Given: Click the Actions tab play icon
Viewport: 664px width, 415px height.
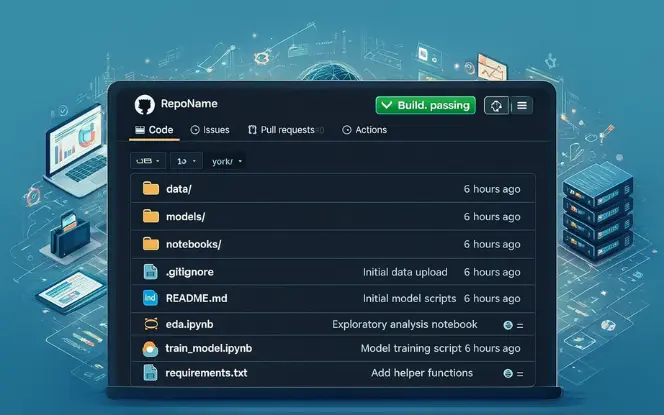Looking at the screenshot, I should click(x=347, y=130).
